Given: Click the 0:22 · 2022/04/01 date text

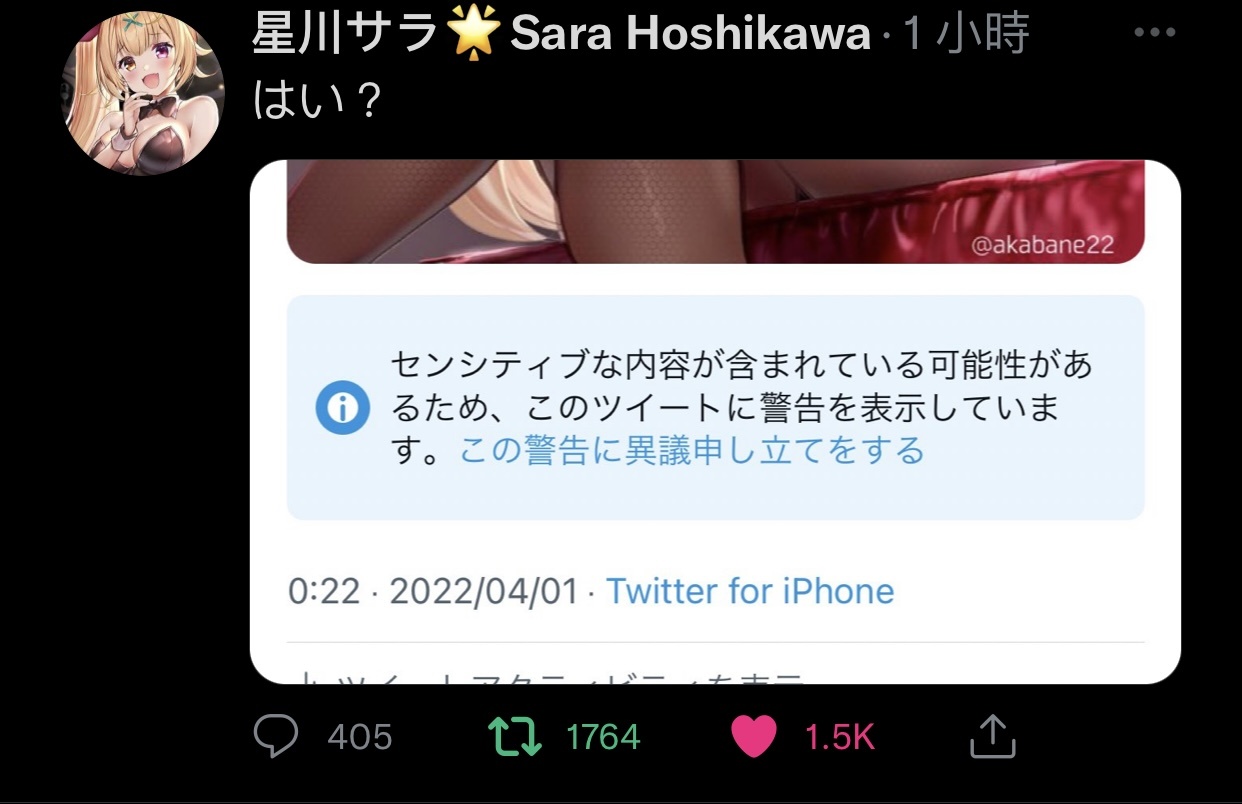Looking at the screenshot, I should click(x=433, y=591).
